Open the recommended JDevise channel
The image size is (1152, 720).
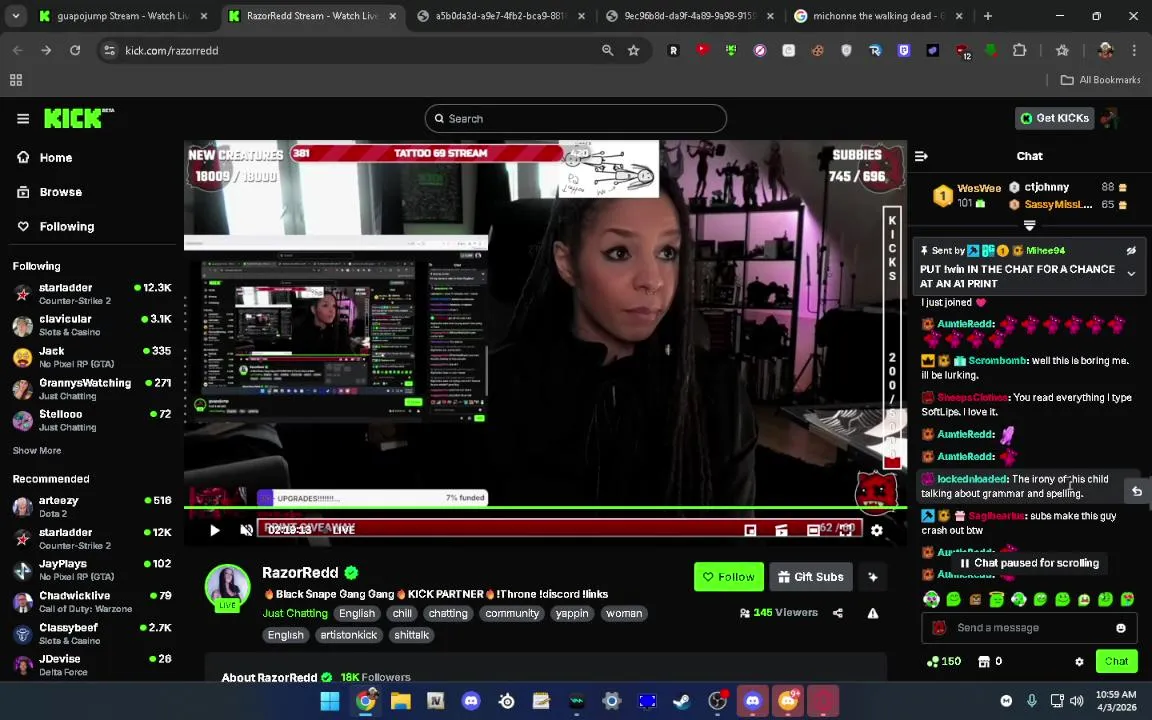93,665
